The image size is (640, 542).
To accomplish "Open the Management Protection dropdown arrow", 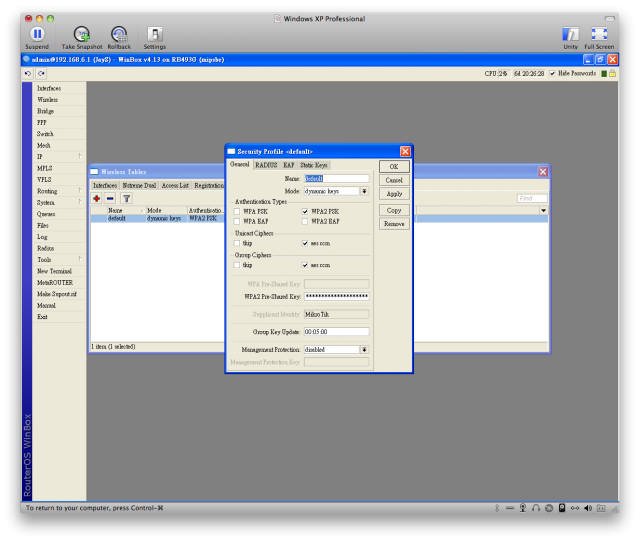I will (364, 350).
